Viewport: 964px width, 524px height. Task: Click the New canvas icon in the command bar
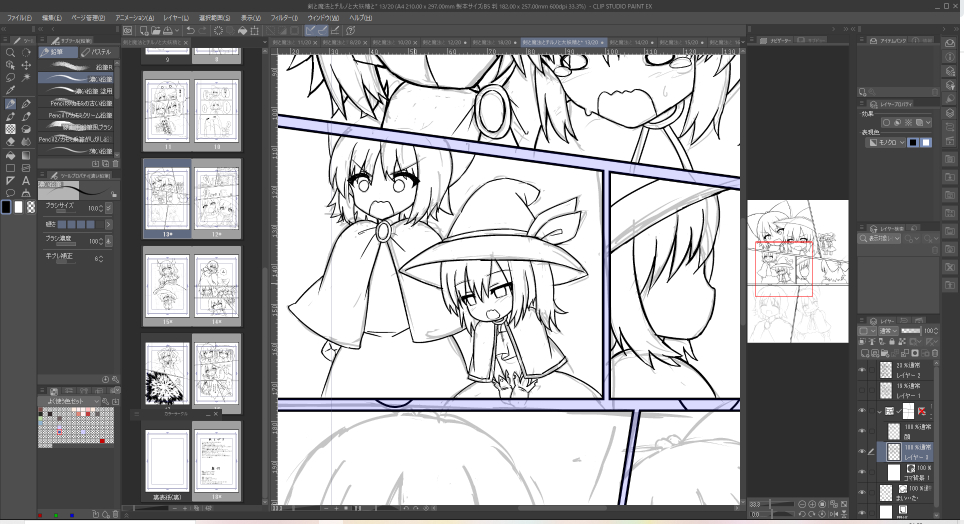coord(143,30)
